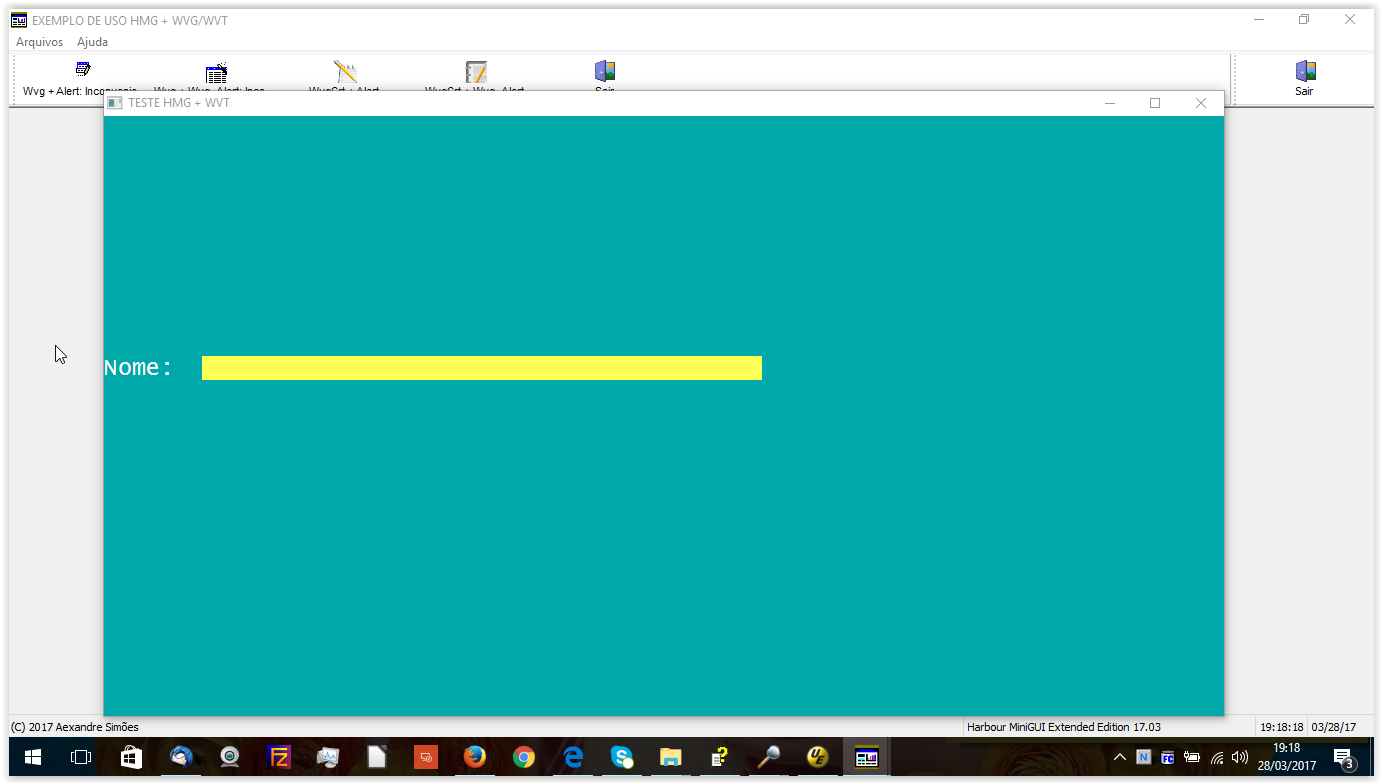Focus the yellow Nome input field
Image resolution: width=1382 pixels, height=784 pixels.
point(482,368)
